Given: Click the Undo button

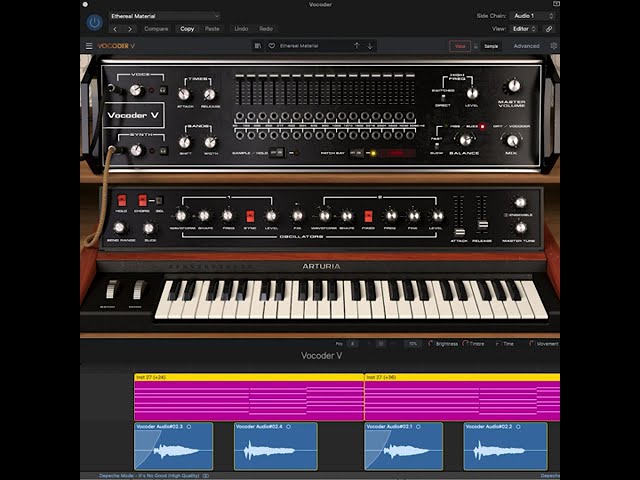Looking at the screenshot, I should (241, 29).
